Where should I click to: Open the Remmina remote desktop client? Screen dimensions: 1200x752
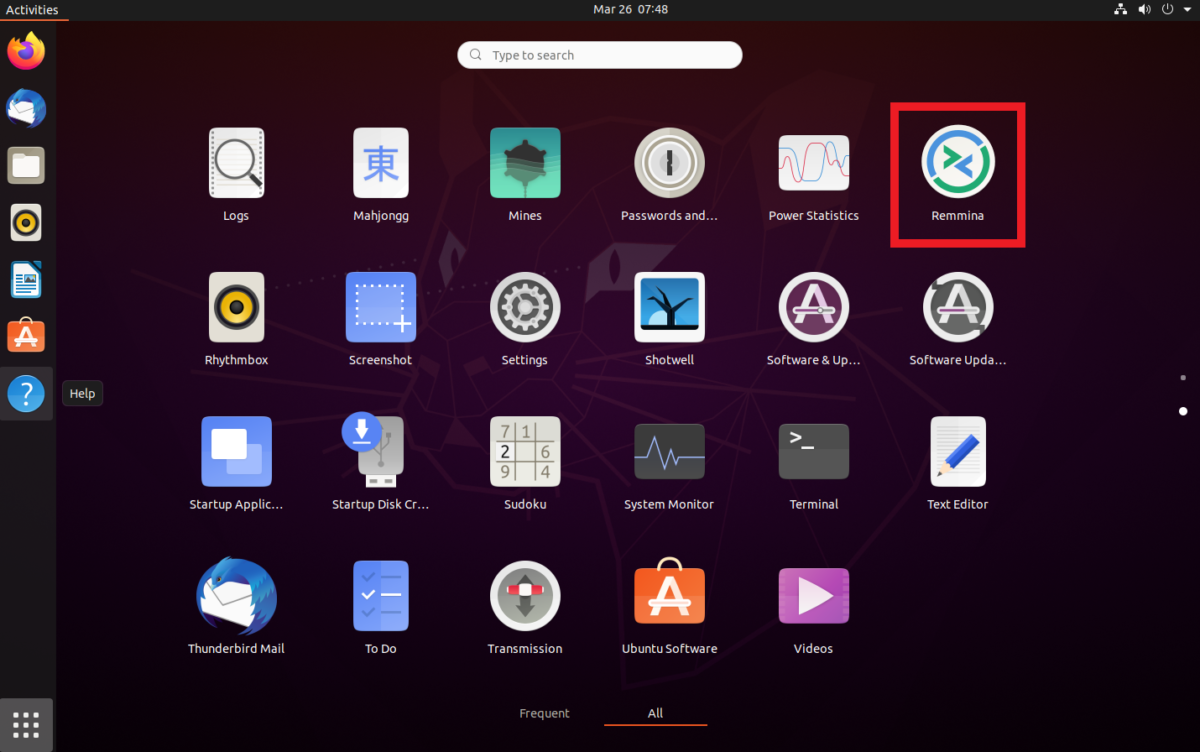957,162
